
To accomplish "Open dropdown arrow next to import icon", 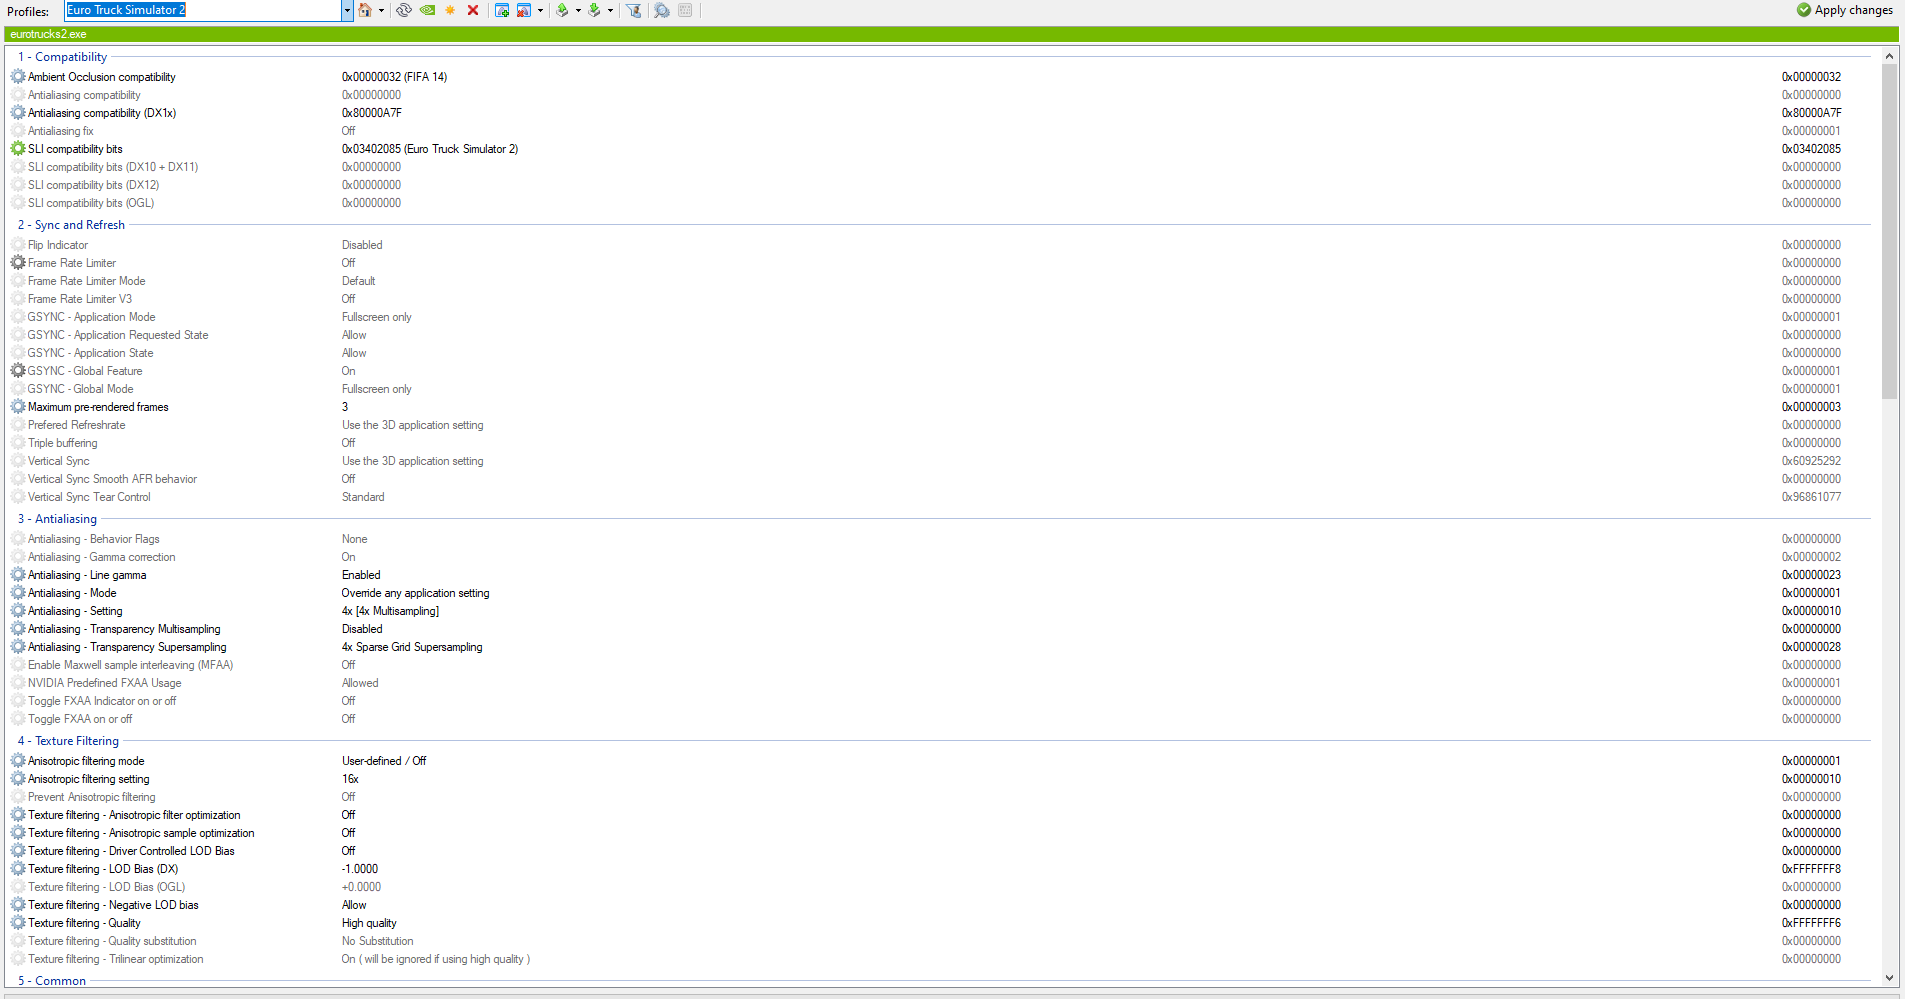I will pos(610,10).
